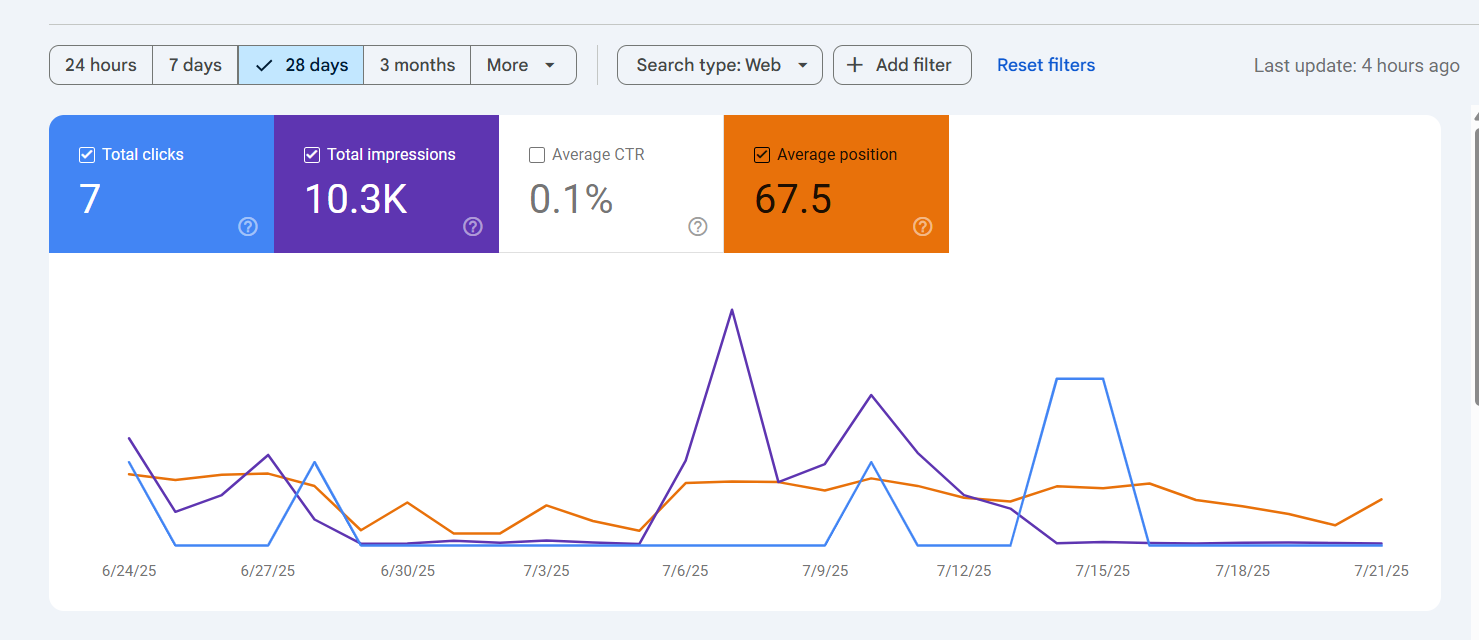Open help icon on Total impressions card
1479x640 pixels.
pos(473,227)
